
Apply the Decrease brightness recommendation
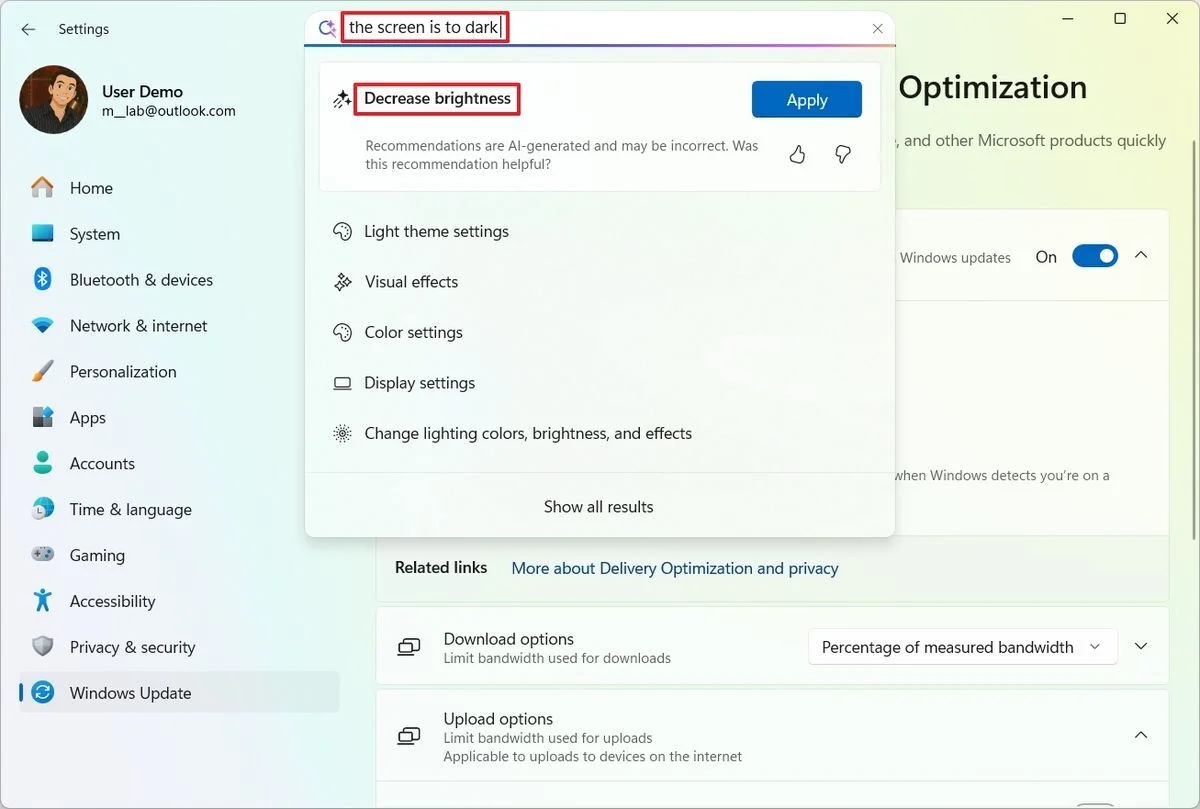806,100
